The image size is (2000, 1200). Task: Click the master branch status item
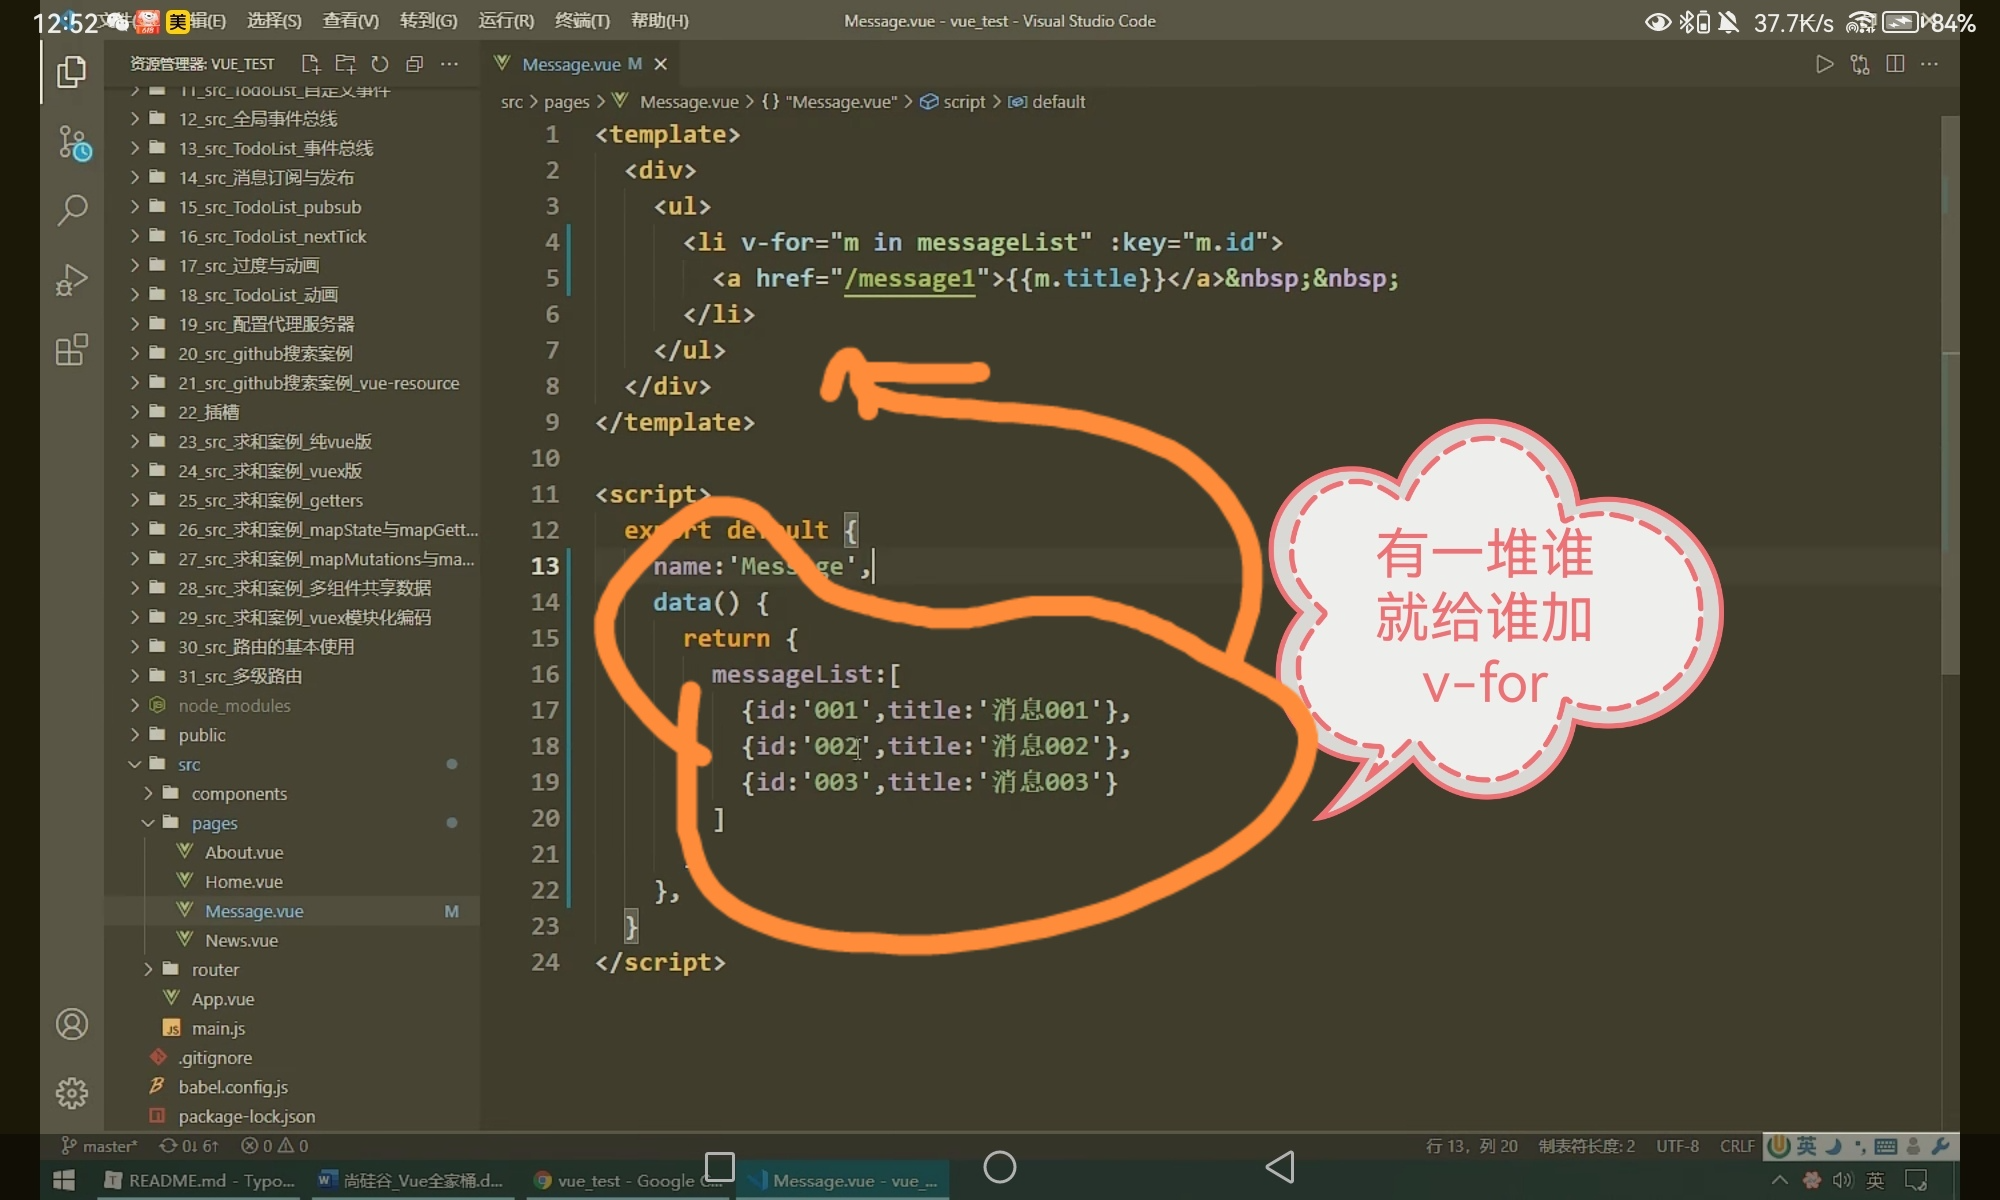tap(100, 1146)
